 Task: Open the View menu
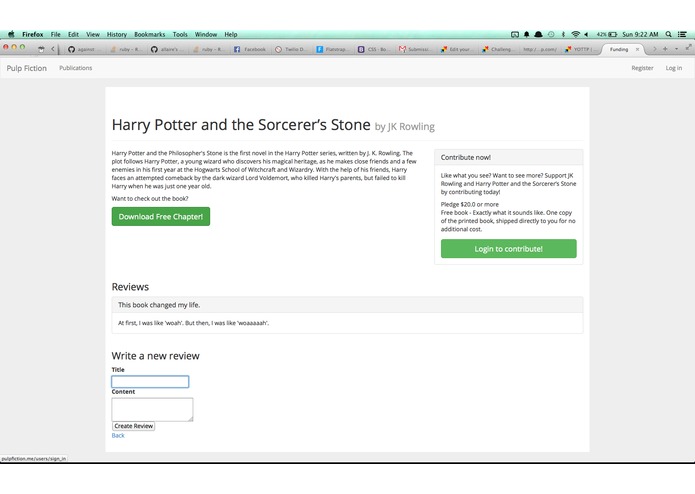[x=93, y=34]
